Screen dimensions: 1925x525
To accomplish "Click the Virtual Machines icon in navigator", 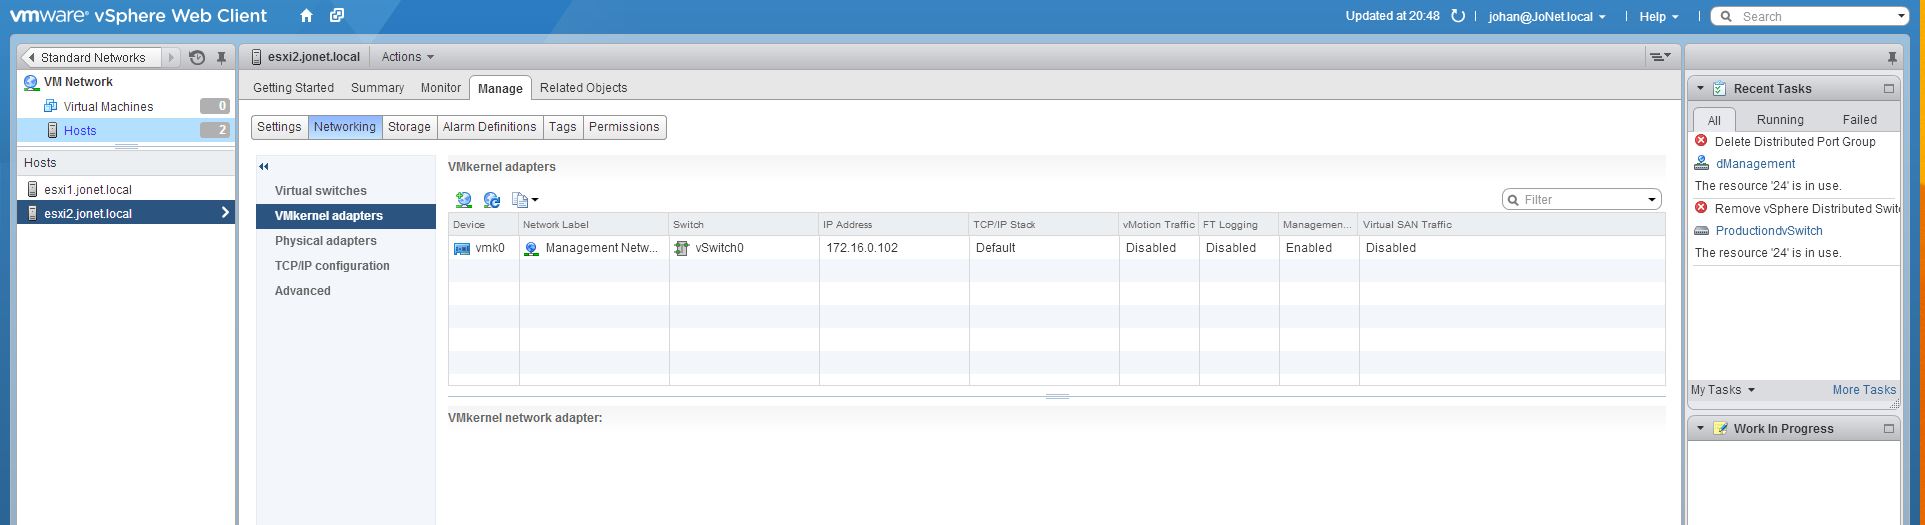I will (x=51, y=106).
